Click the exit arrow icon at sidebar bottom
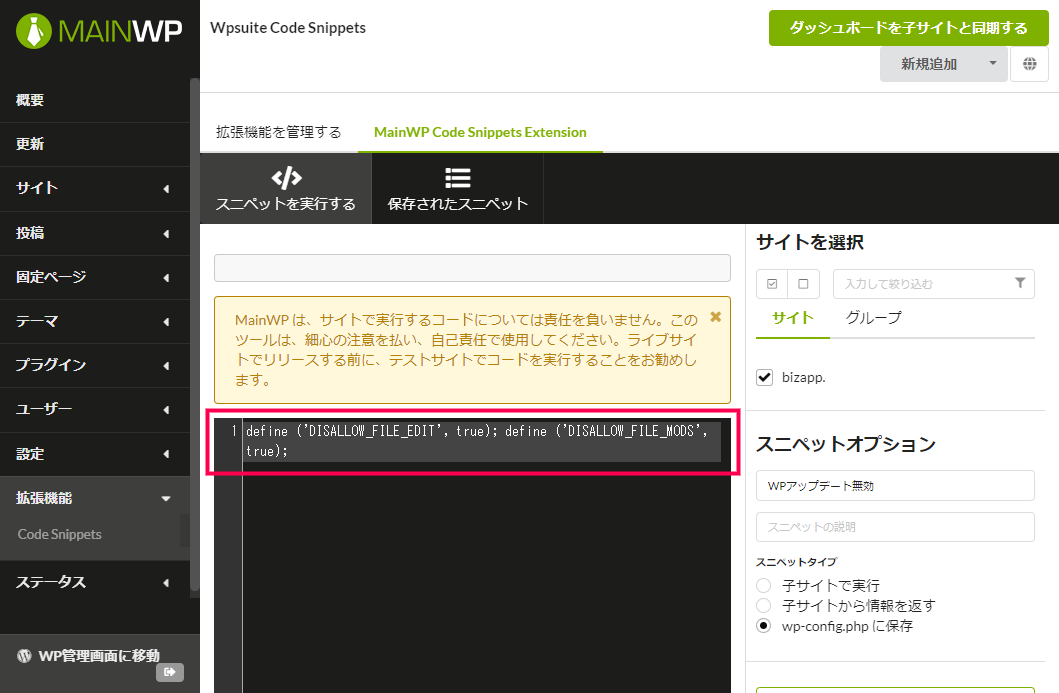The height and width of the screenshot is (693, 1059). coord(170,671)
